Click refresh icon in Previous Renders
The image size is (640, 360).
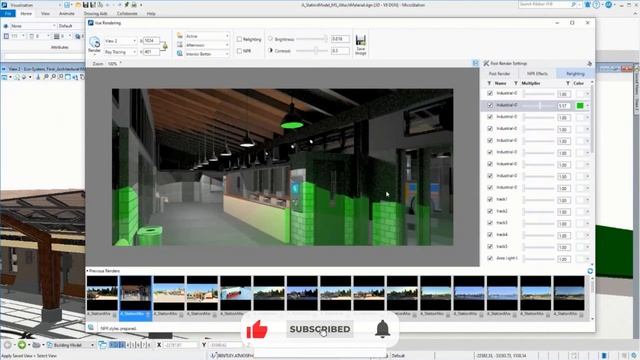click(590, 271)
